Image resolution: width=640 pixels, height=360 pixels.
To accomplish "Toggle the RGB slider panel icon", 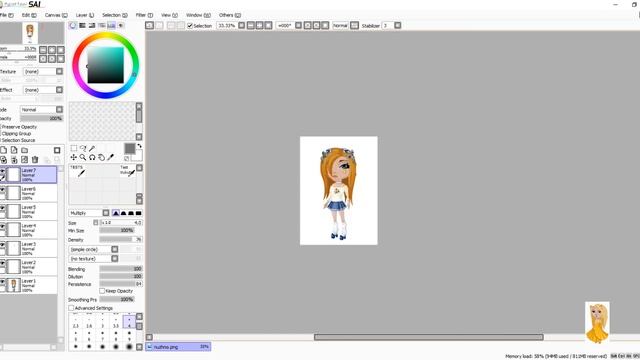I will [82, 25].
